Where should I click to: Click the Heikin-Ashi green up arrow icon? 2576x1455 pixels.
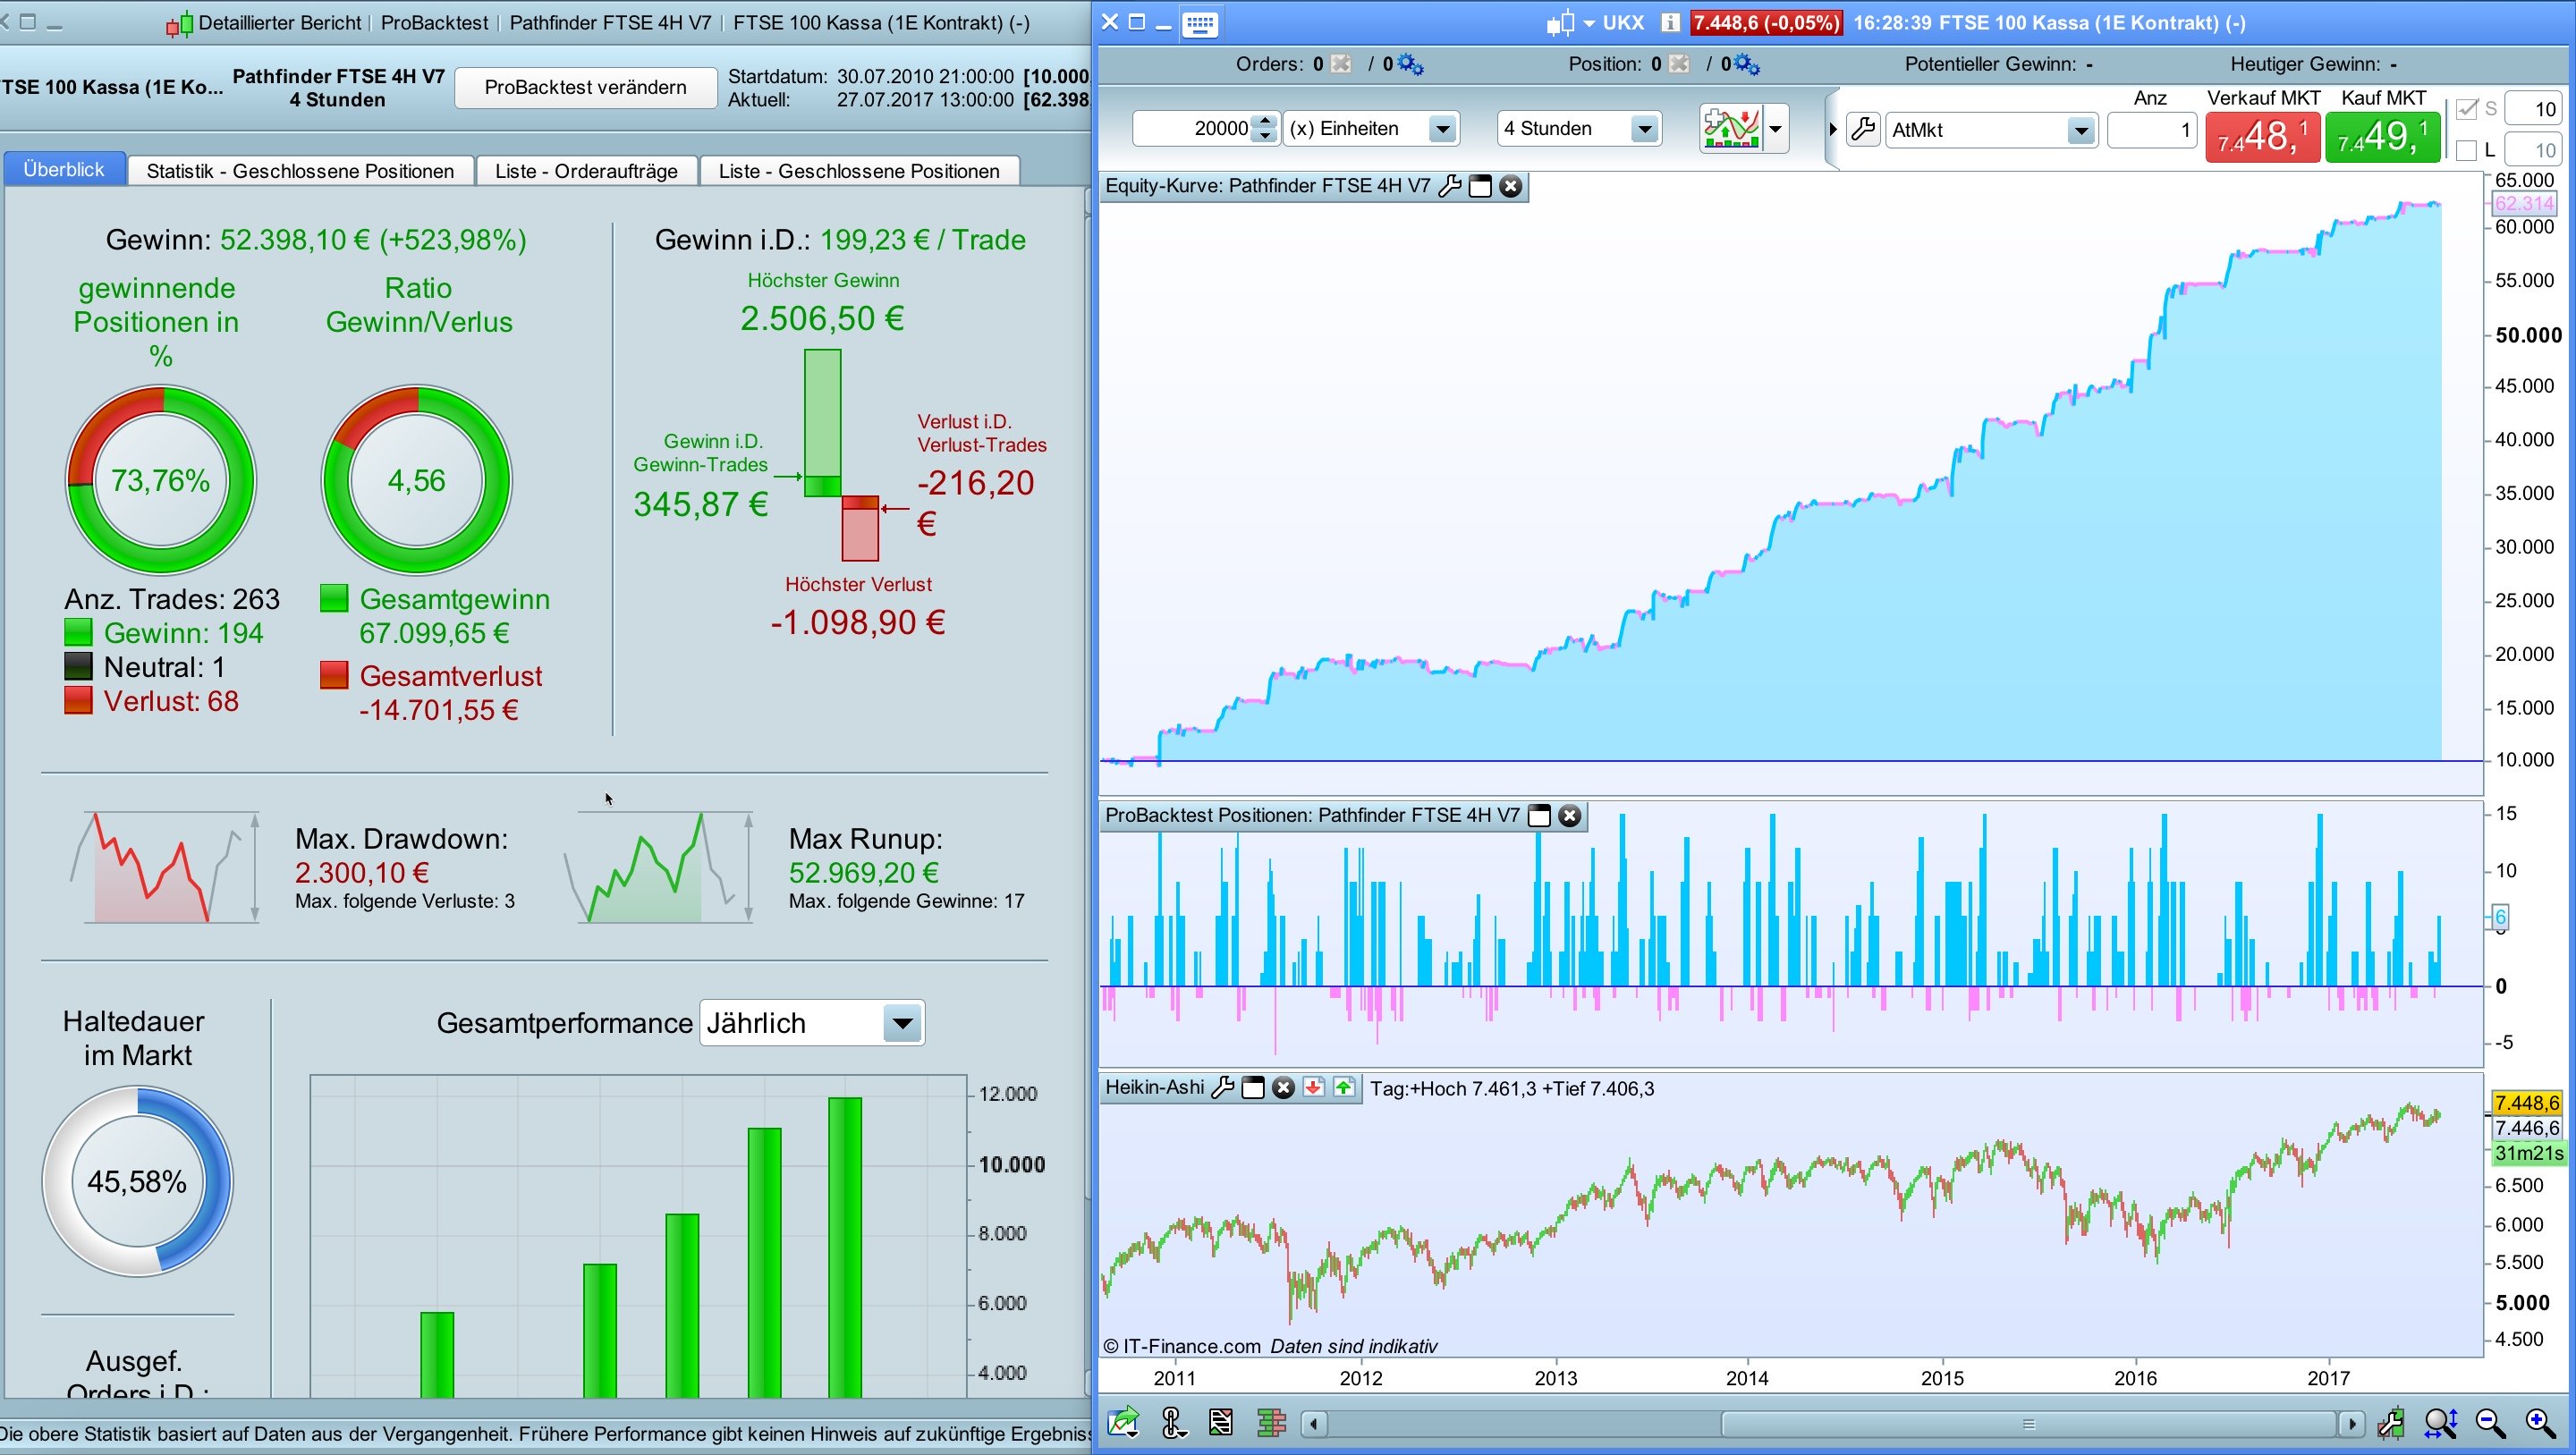1344,1088
